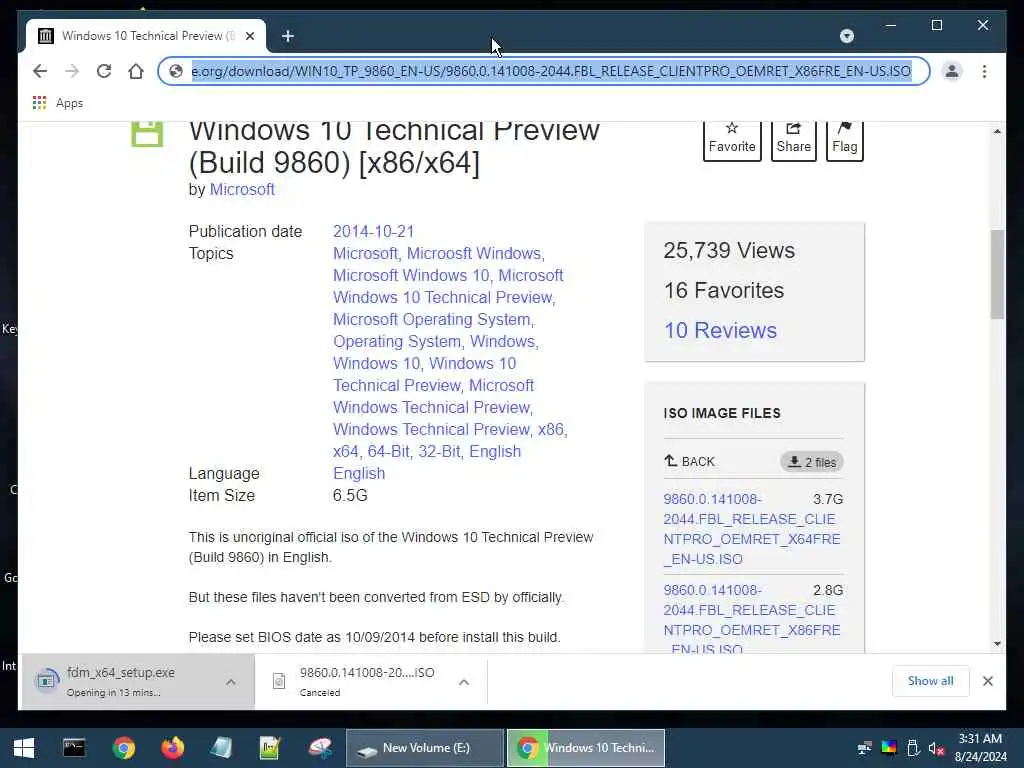Click the Favorite star button

[732, 139]
